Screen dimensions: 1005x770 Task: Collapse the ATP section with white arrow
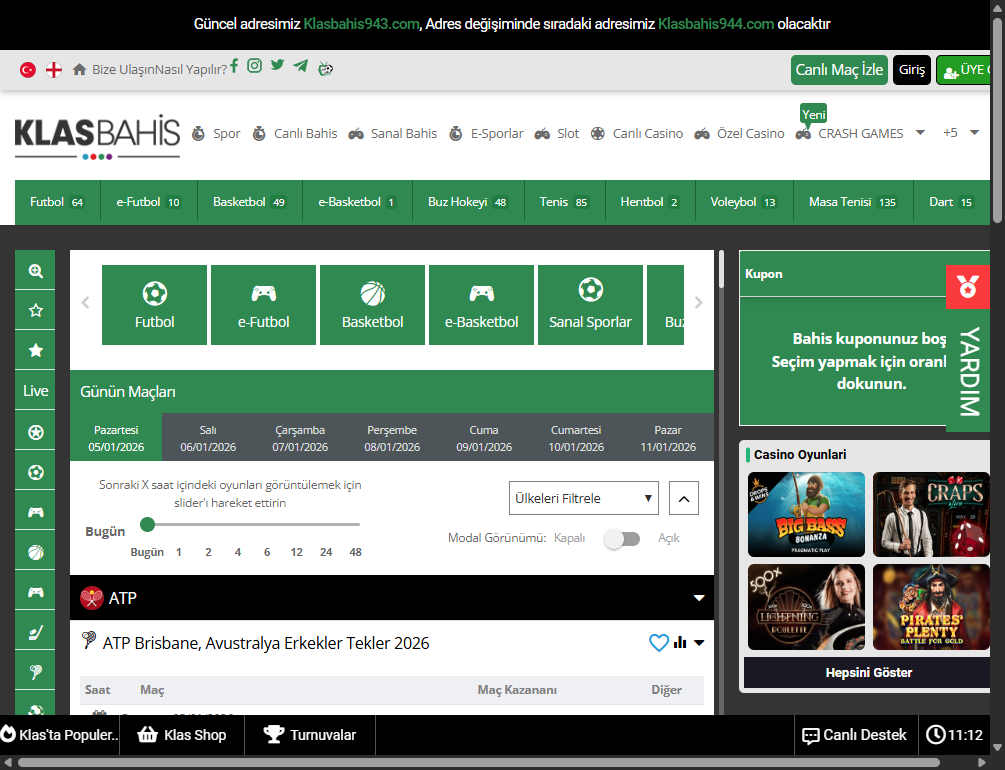pyautogui.click(x=699, y=598)
